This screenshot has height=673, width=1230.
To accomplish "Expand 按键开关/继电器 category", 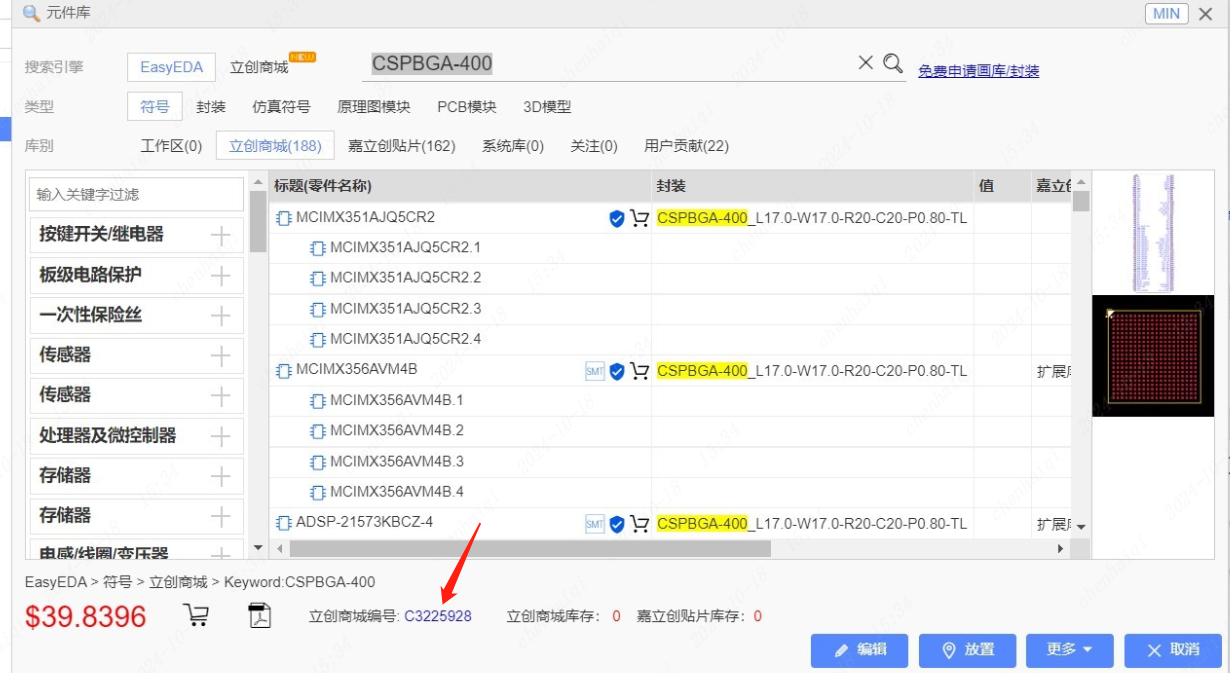I will pos(220,236).
